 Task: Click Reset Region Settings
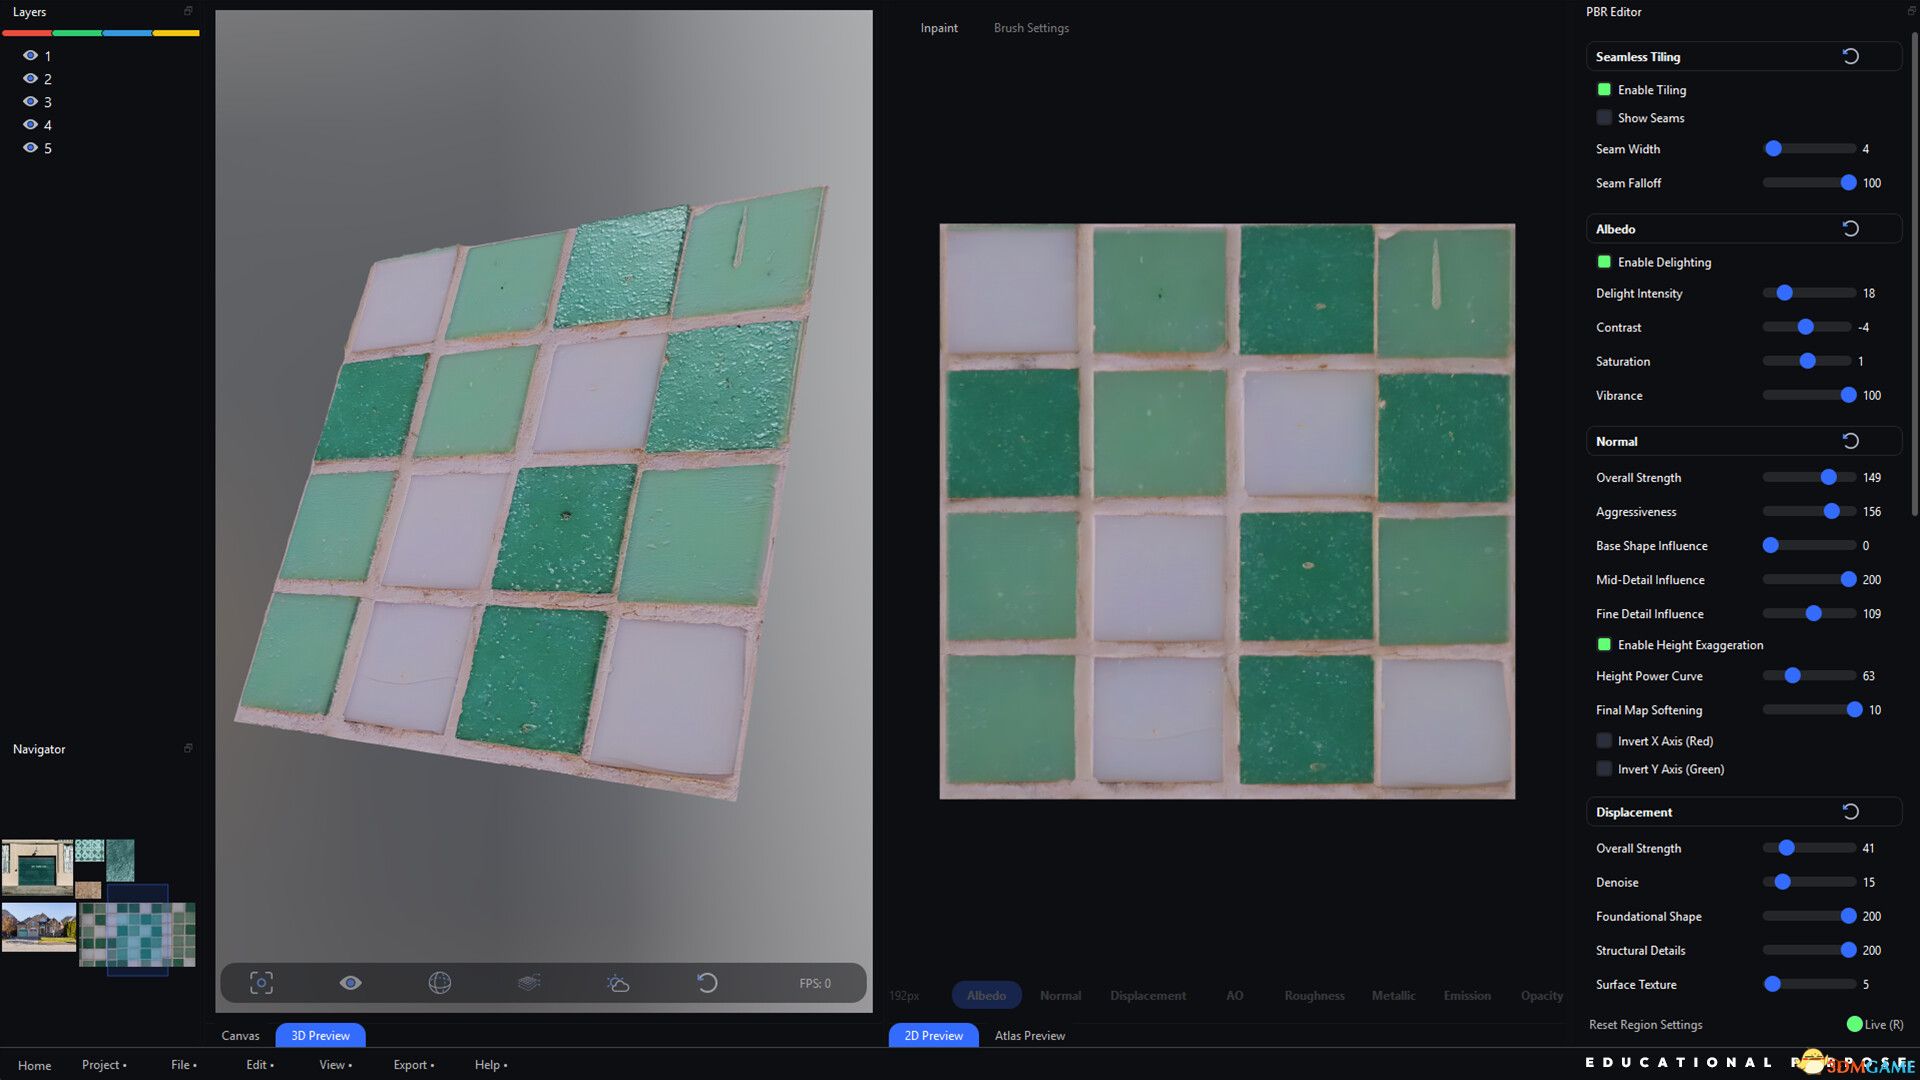pos(1646,1024)
